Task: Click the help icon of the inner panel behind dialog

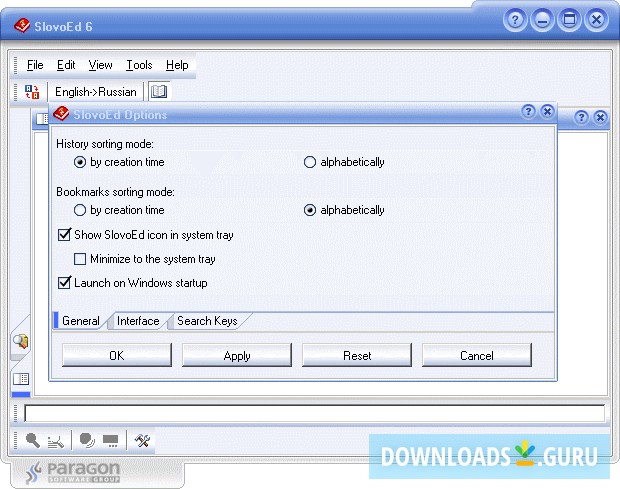Action: pos(581,117)
